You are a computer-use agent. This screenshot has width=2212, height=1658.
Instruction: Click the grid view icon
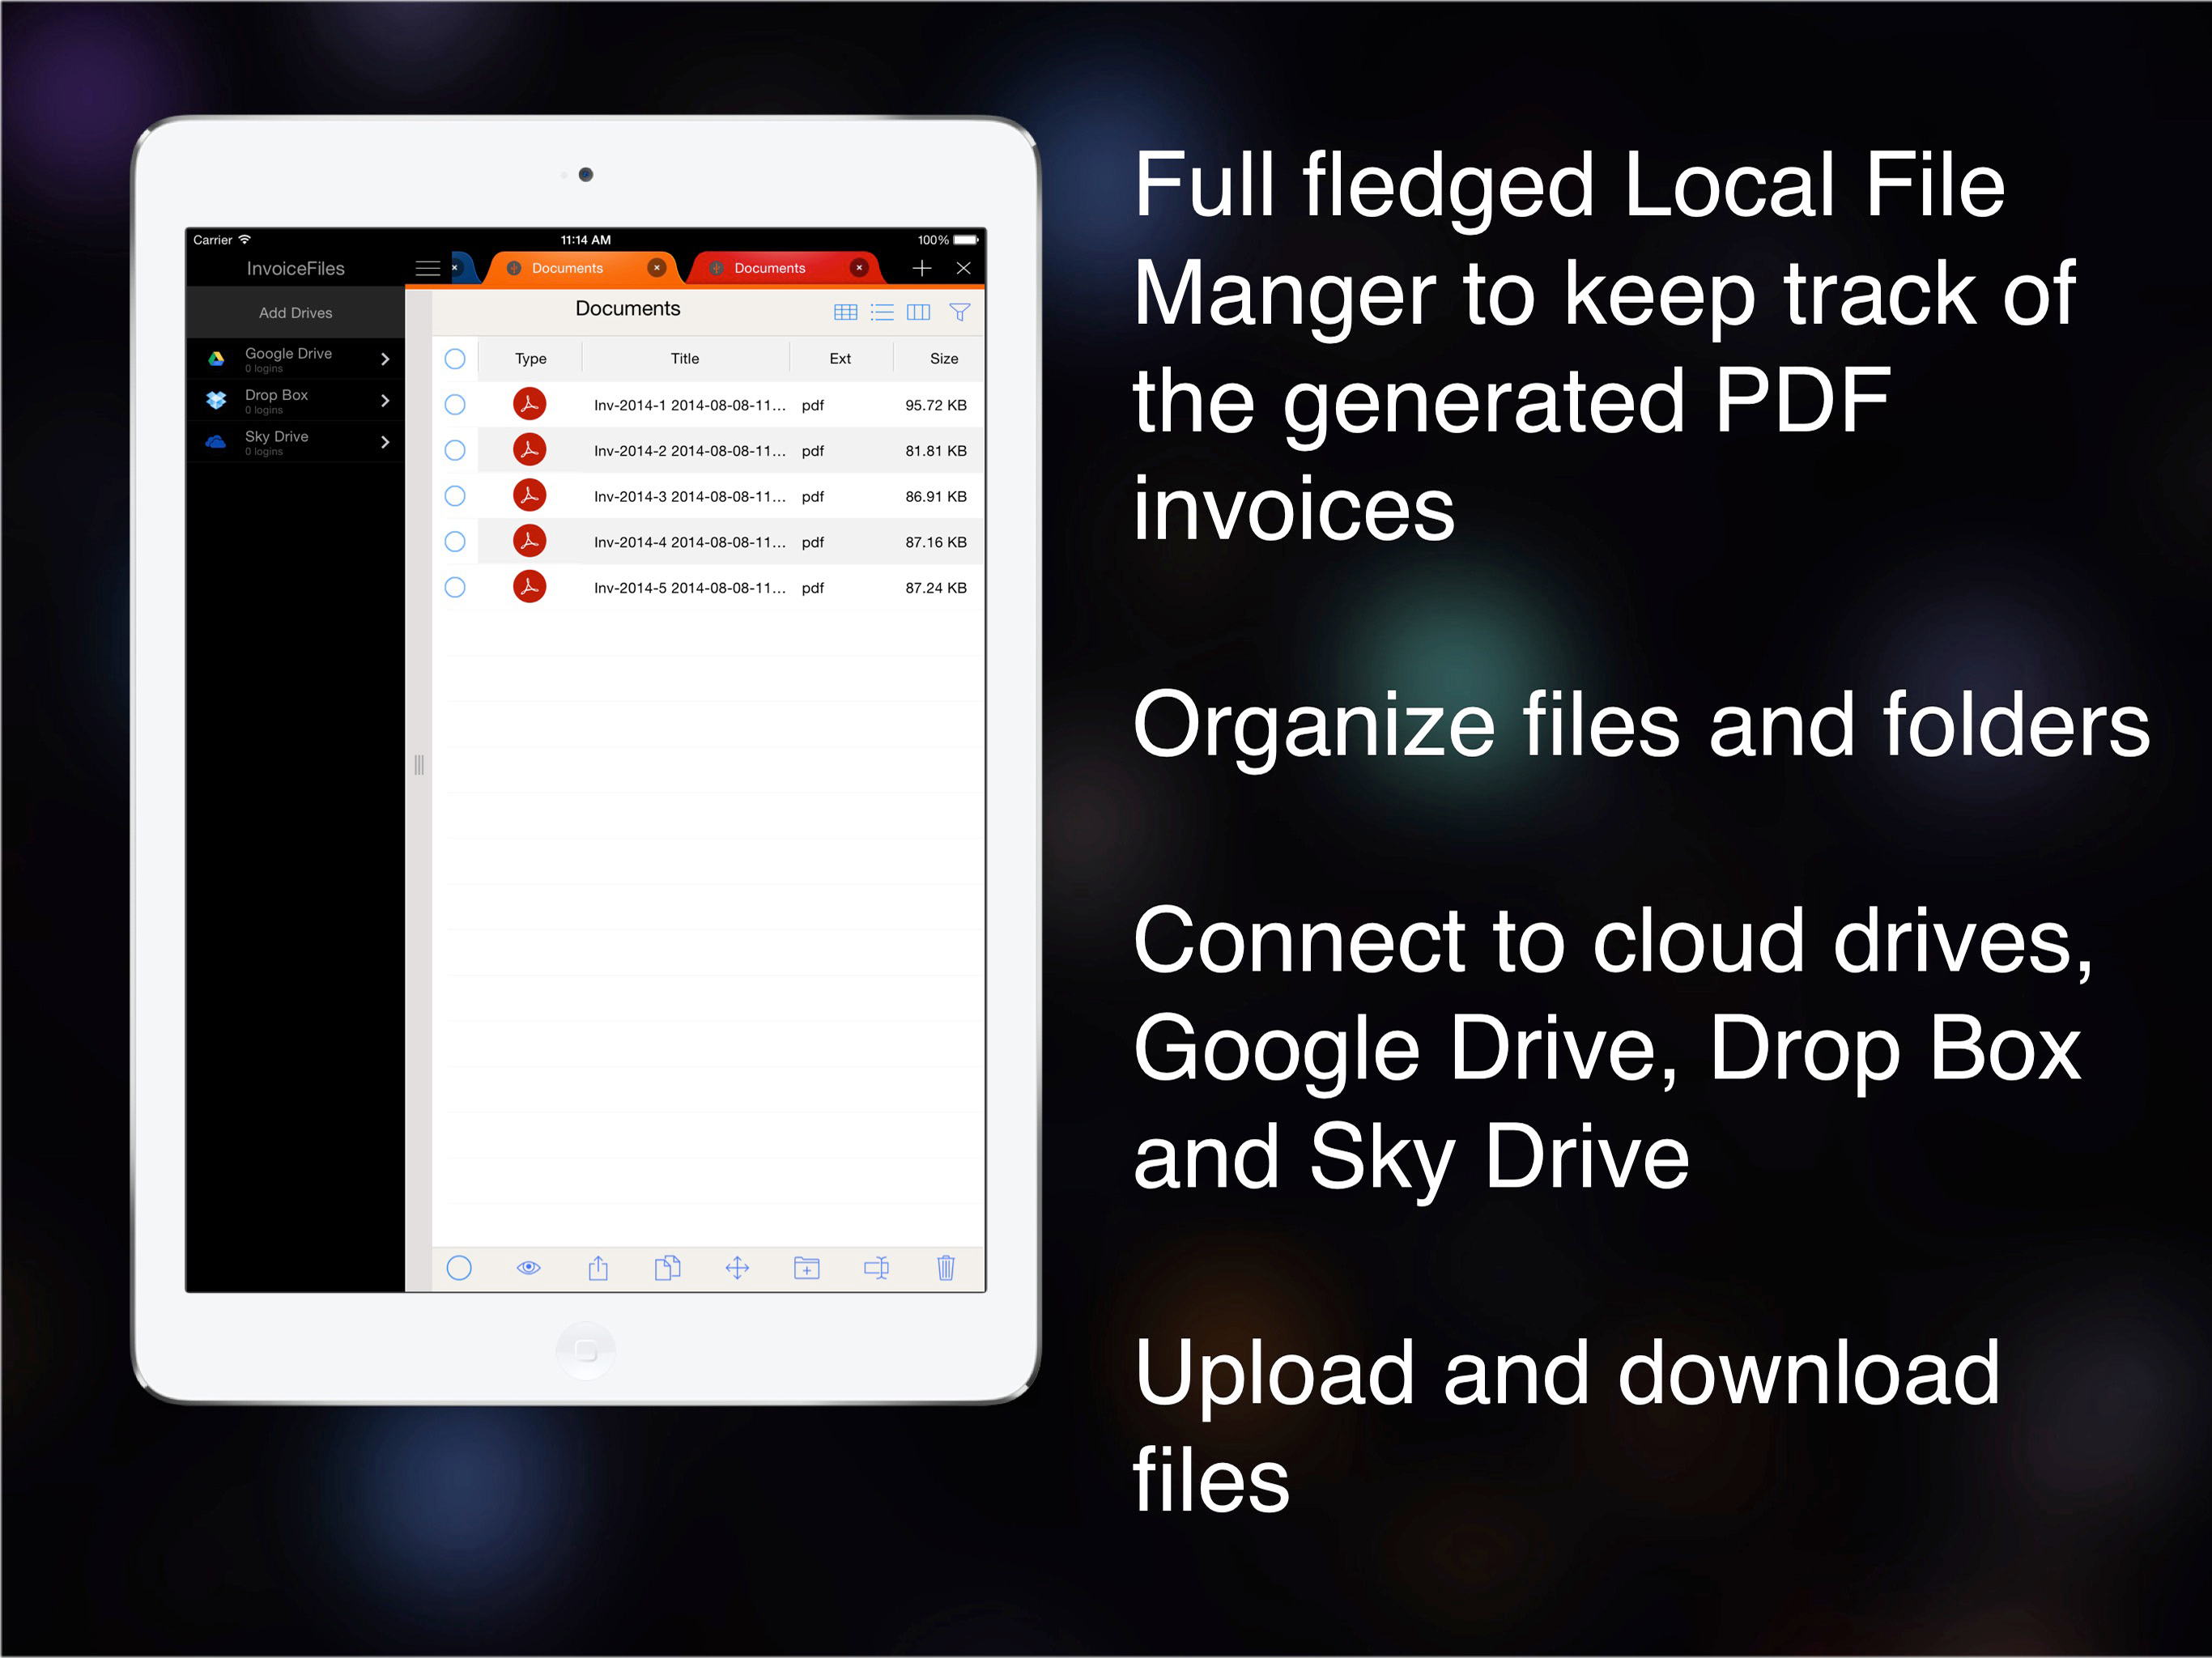(x=845, y=312)
